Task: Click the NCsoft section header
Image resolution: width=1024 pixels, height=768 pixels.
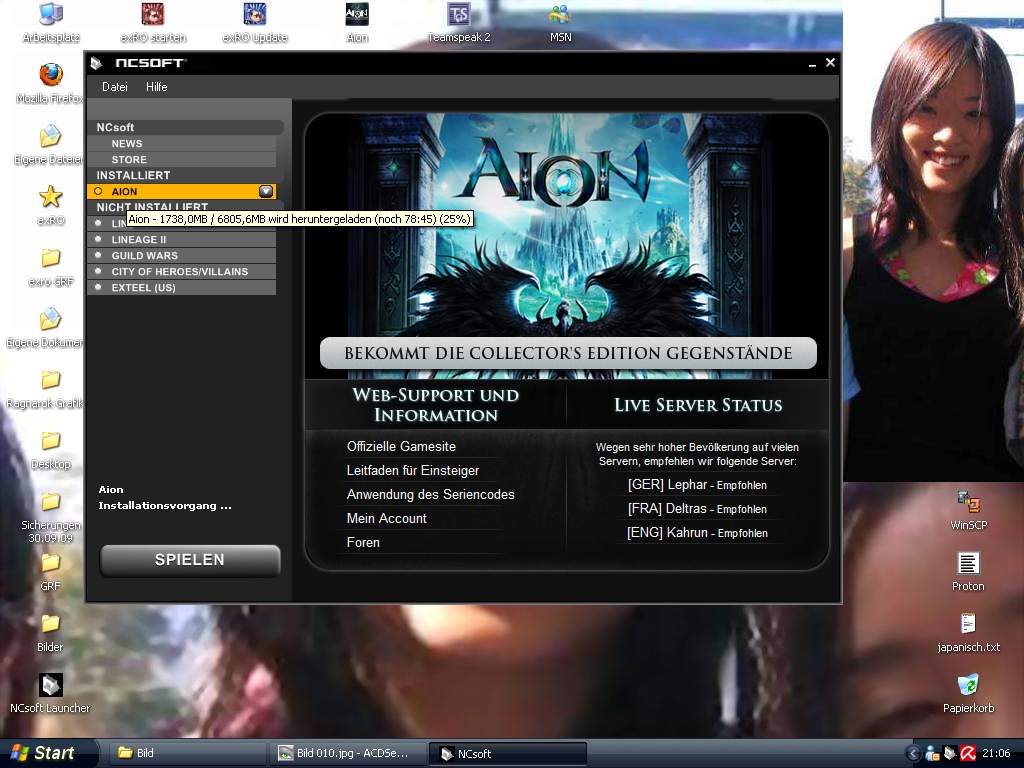Action: [185, 127]
